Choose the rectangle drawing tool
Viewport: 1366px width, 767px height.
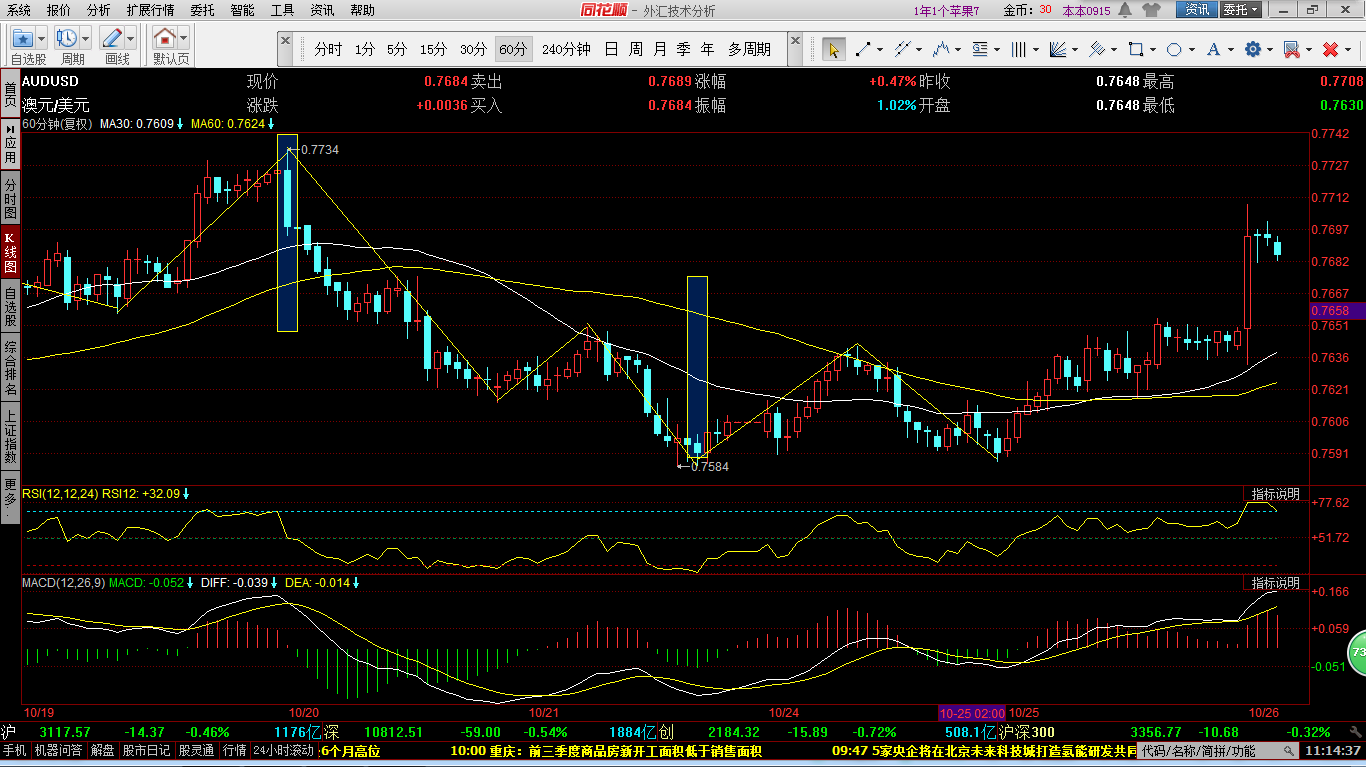[1136, 49]
